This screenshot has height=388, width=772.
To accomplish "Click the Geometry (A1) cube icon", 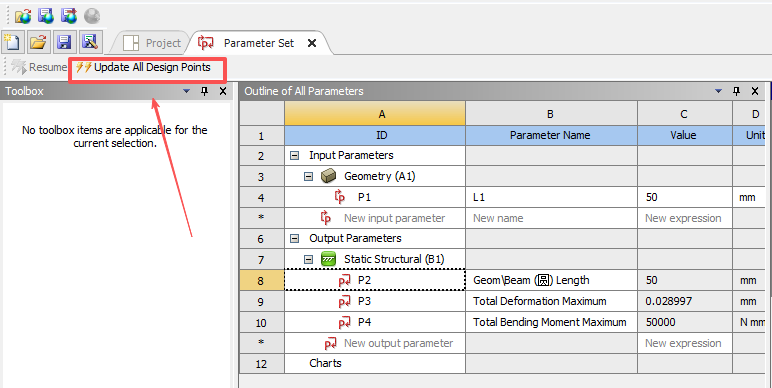I will [328, 176].
